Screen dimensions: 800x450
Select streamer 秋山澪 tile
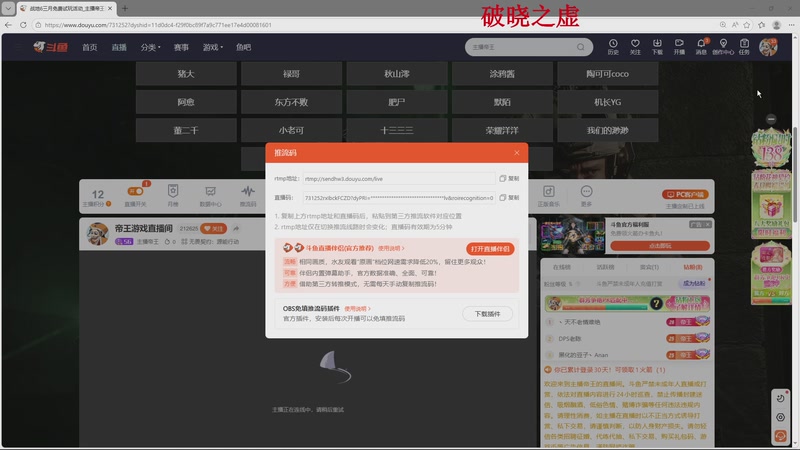tap(397, 73)
